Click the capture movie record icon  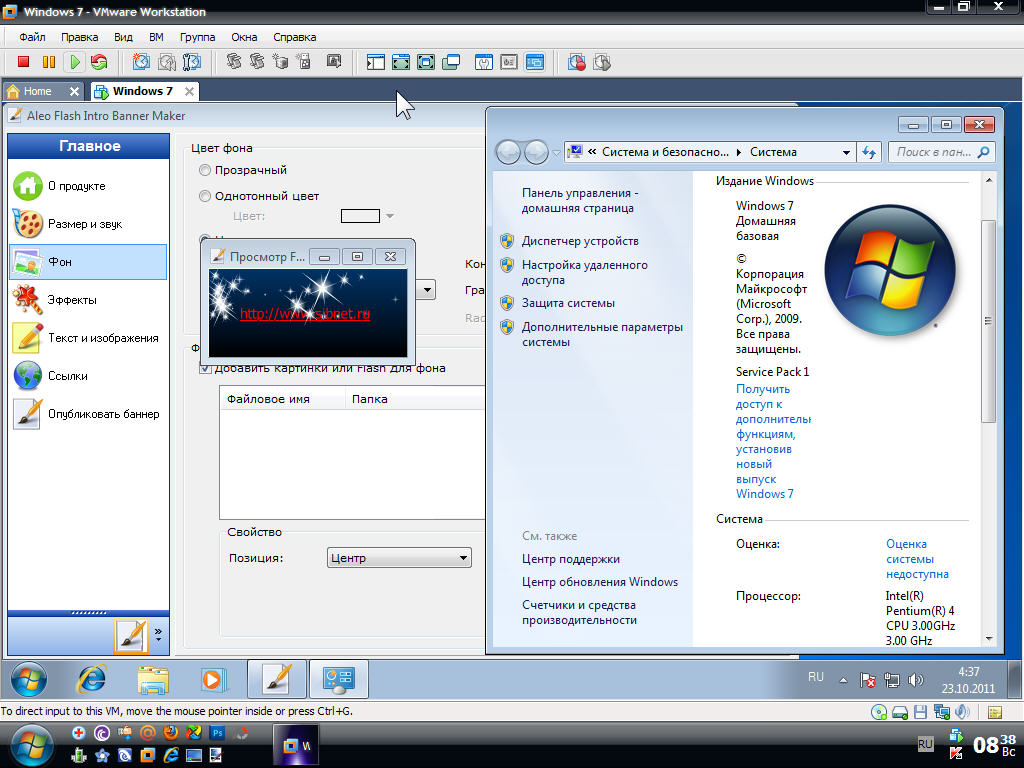[577, 62]
